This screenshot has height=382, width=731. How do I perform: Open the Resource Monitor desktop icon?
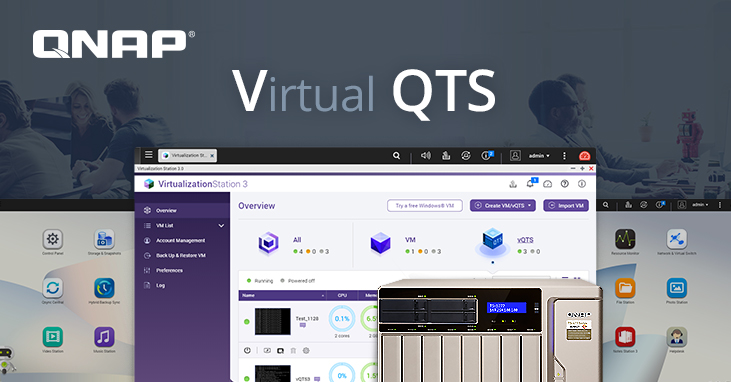(x=625, y=239)
